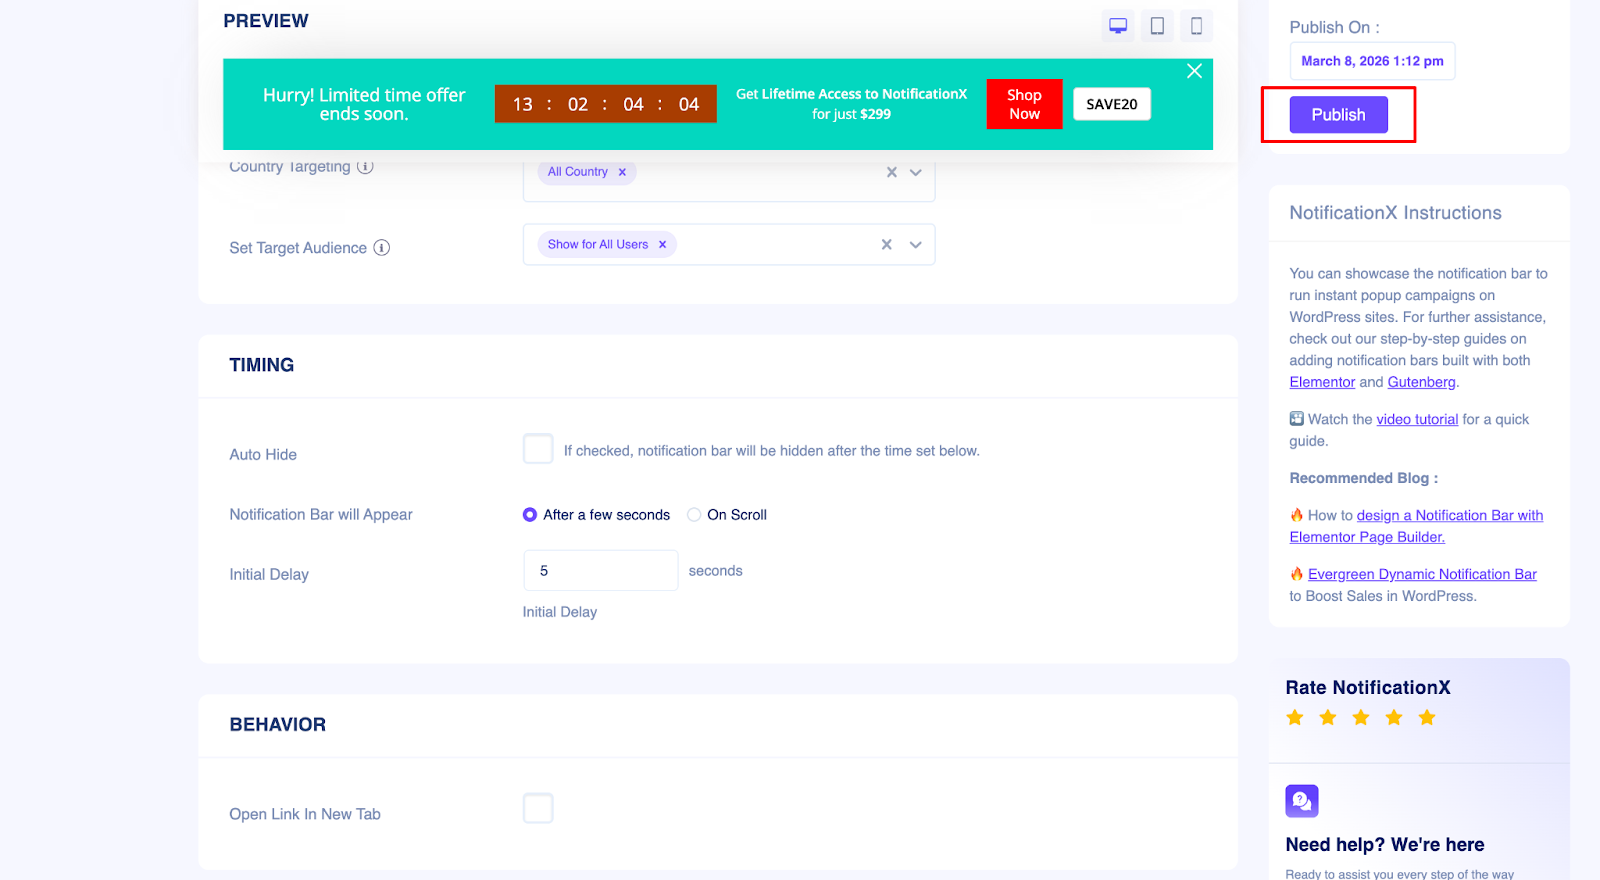This screenshot has height=880, width=1600.
Task: Click the support chat icon above Need help
Action: tap(1302, 801)
